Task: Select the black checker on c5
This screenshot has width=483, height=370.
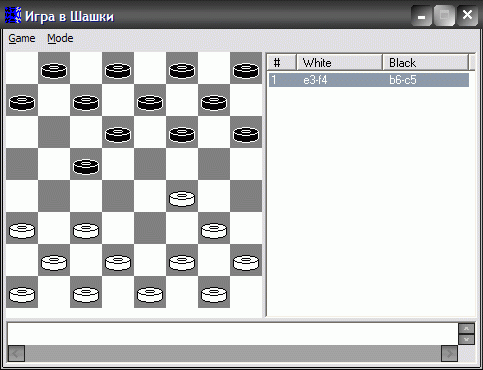Action: coord(86,166)
